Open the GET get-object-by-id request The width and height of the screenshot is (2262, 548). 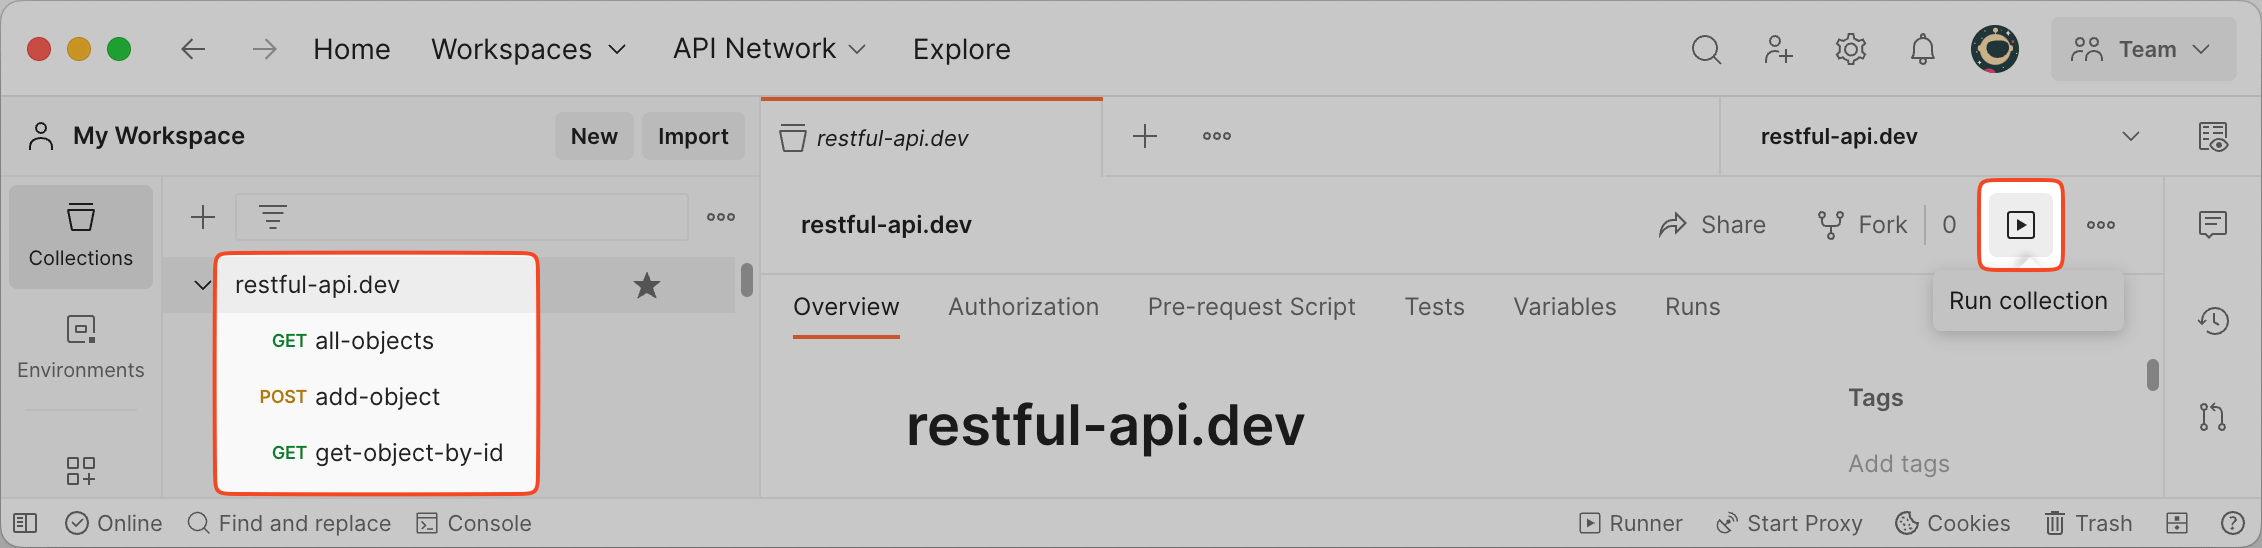(x=387, y=453)
